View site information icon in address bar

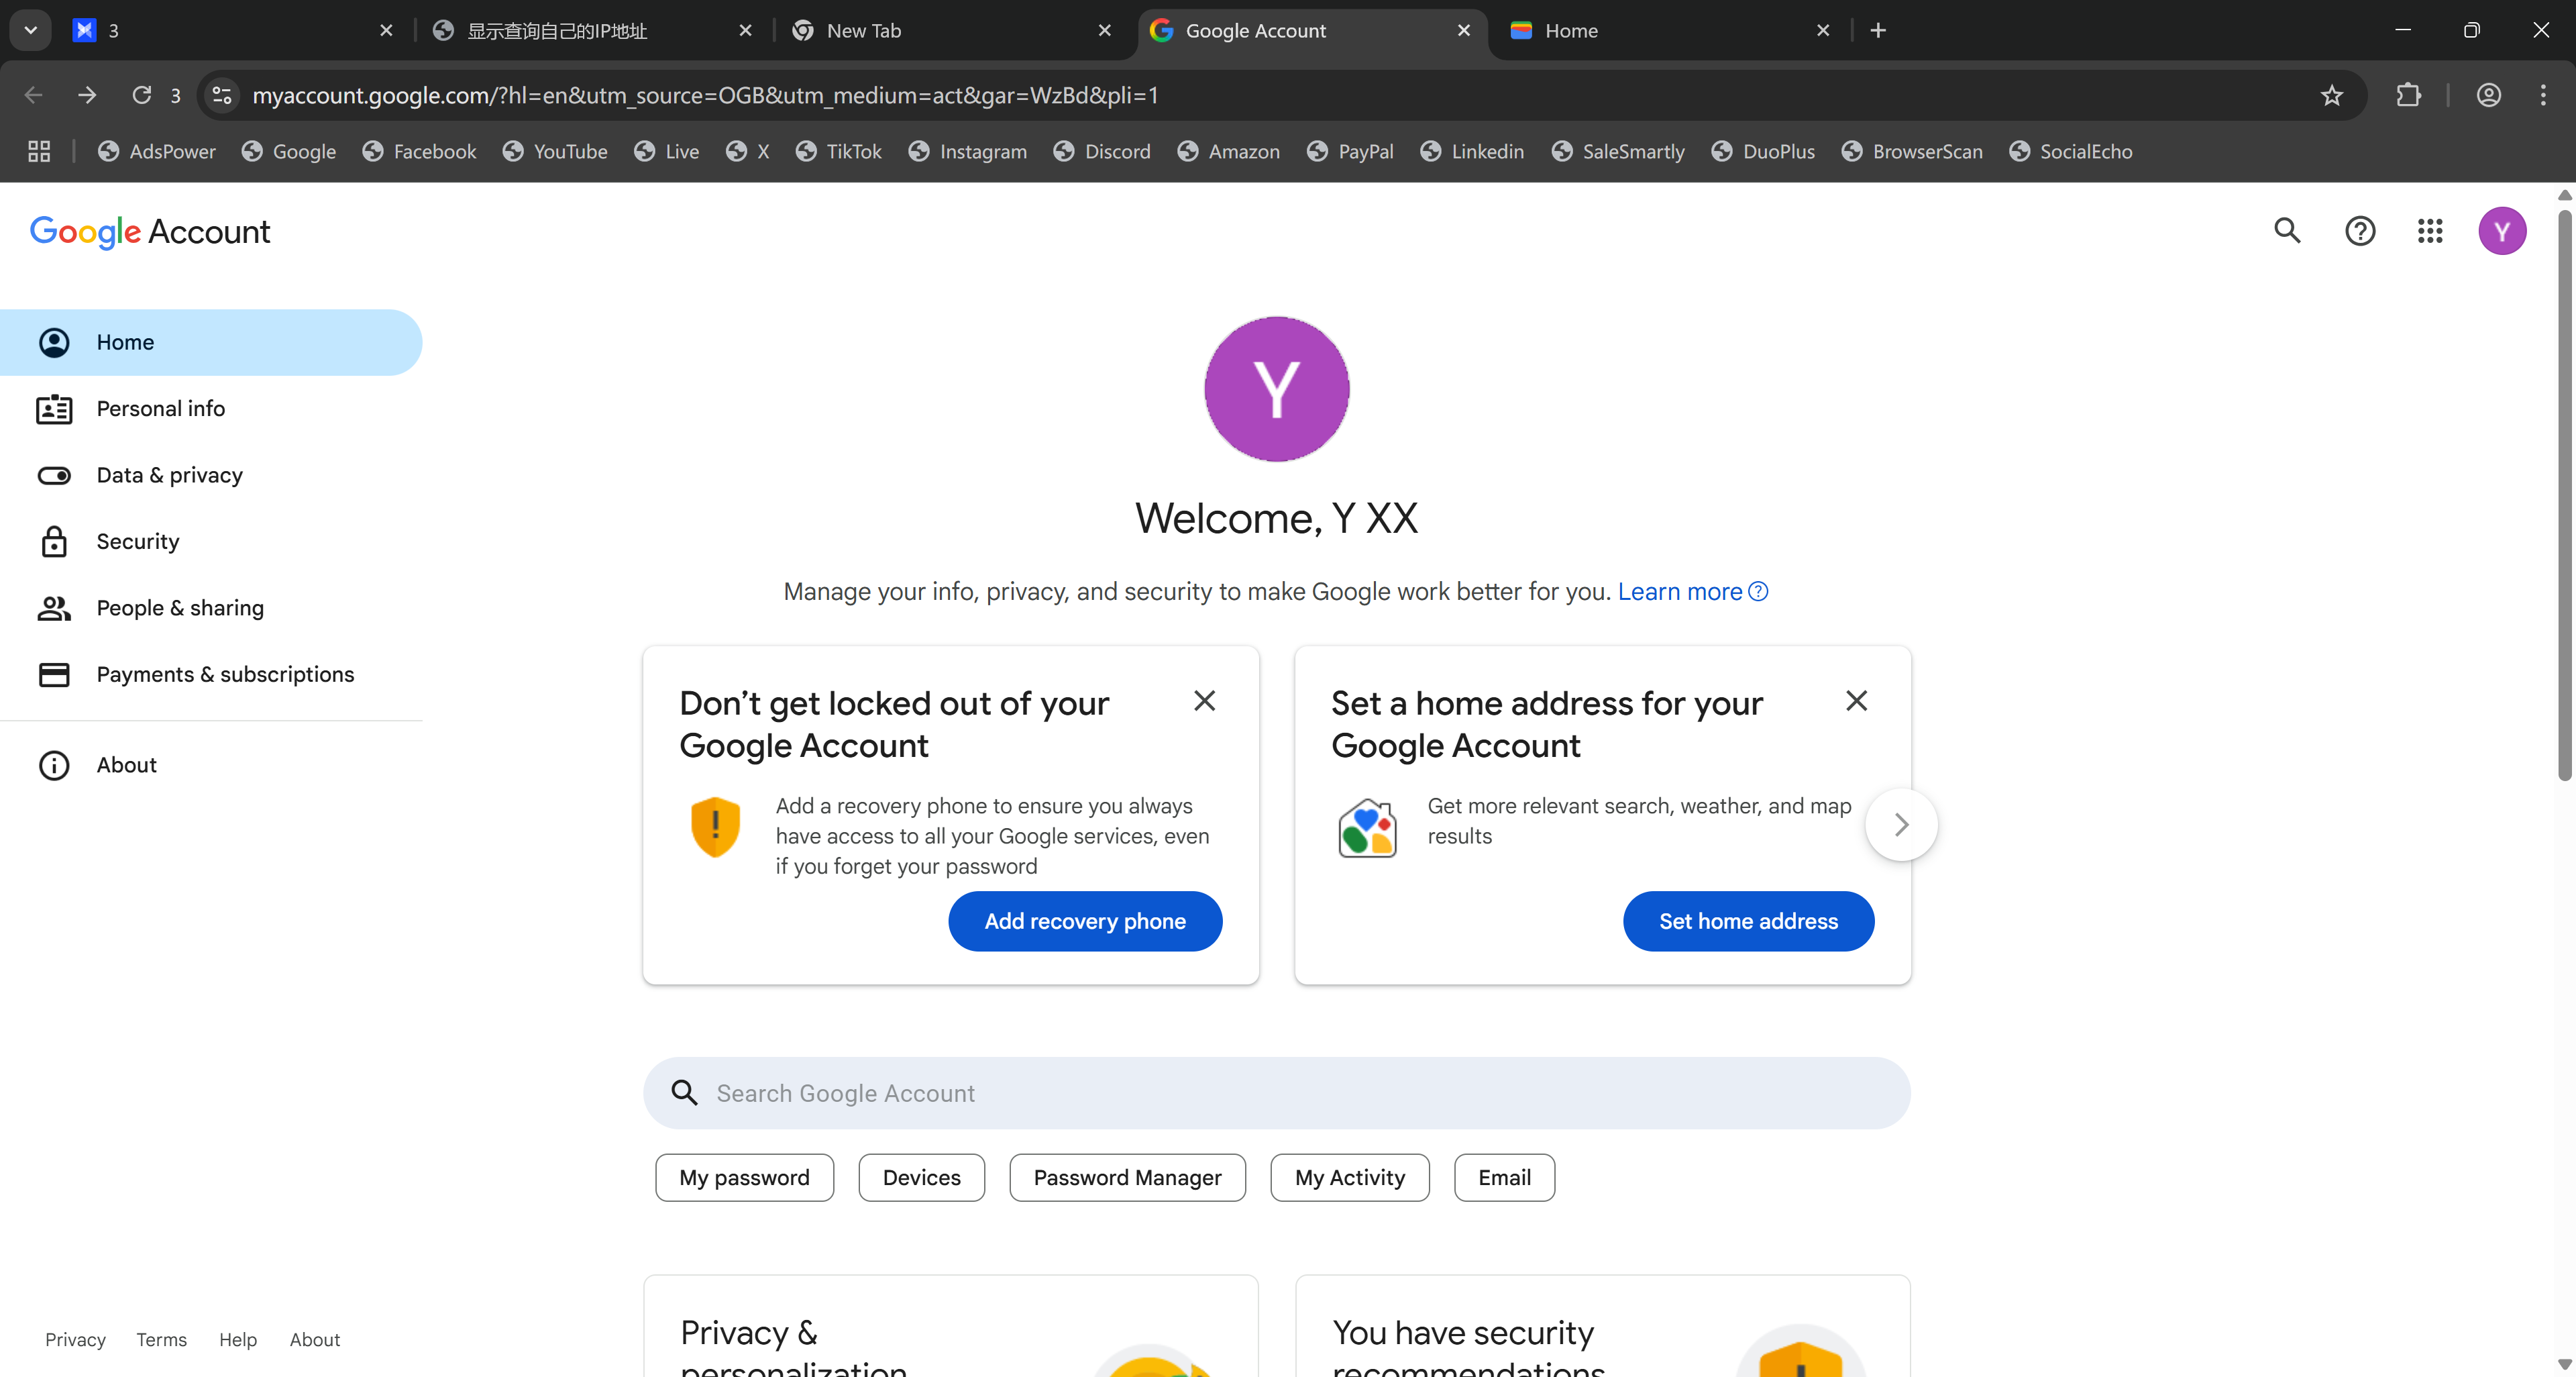pyautogui.click(x=222, y=95)
